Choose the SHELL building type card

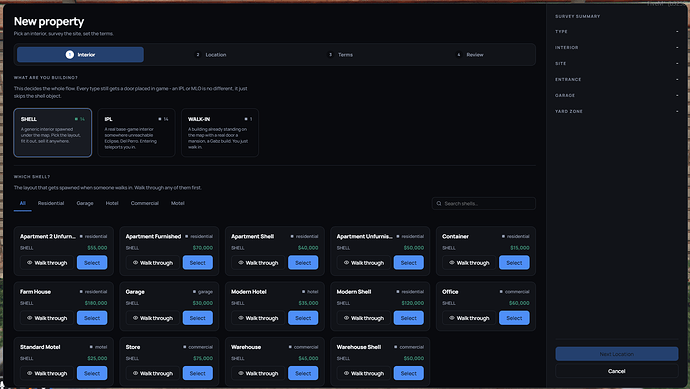pos(53,132)
